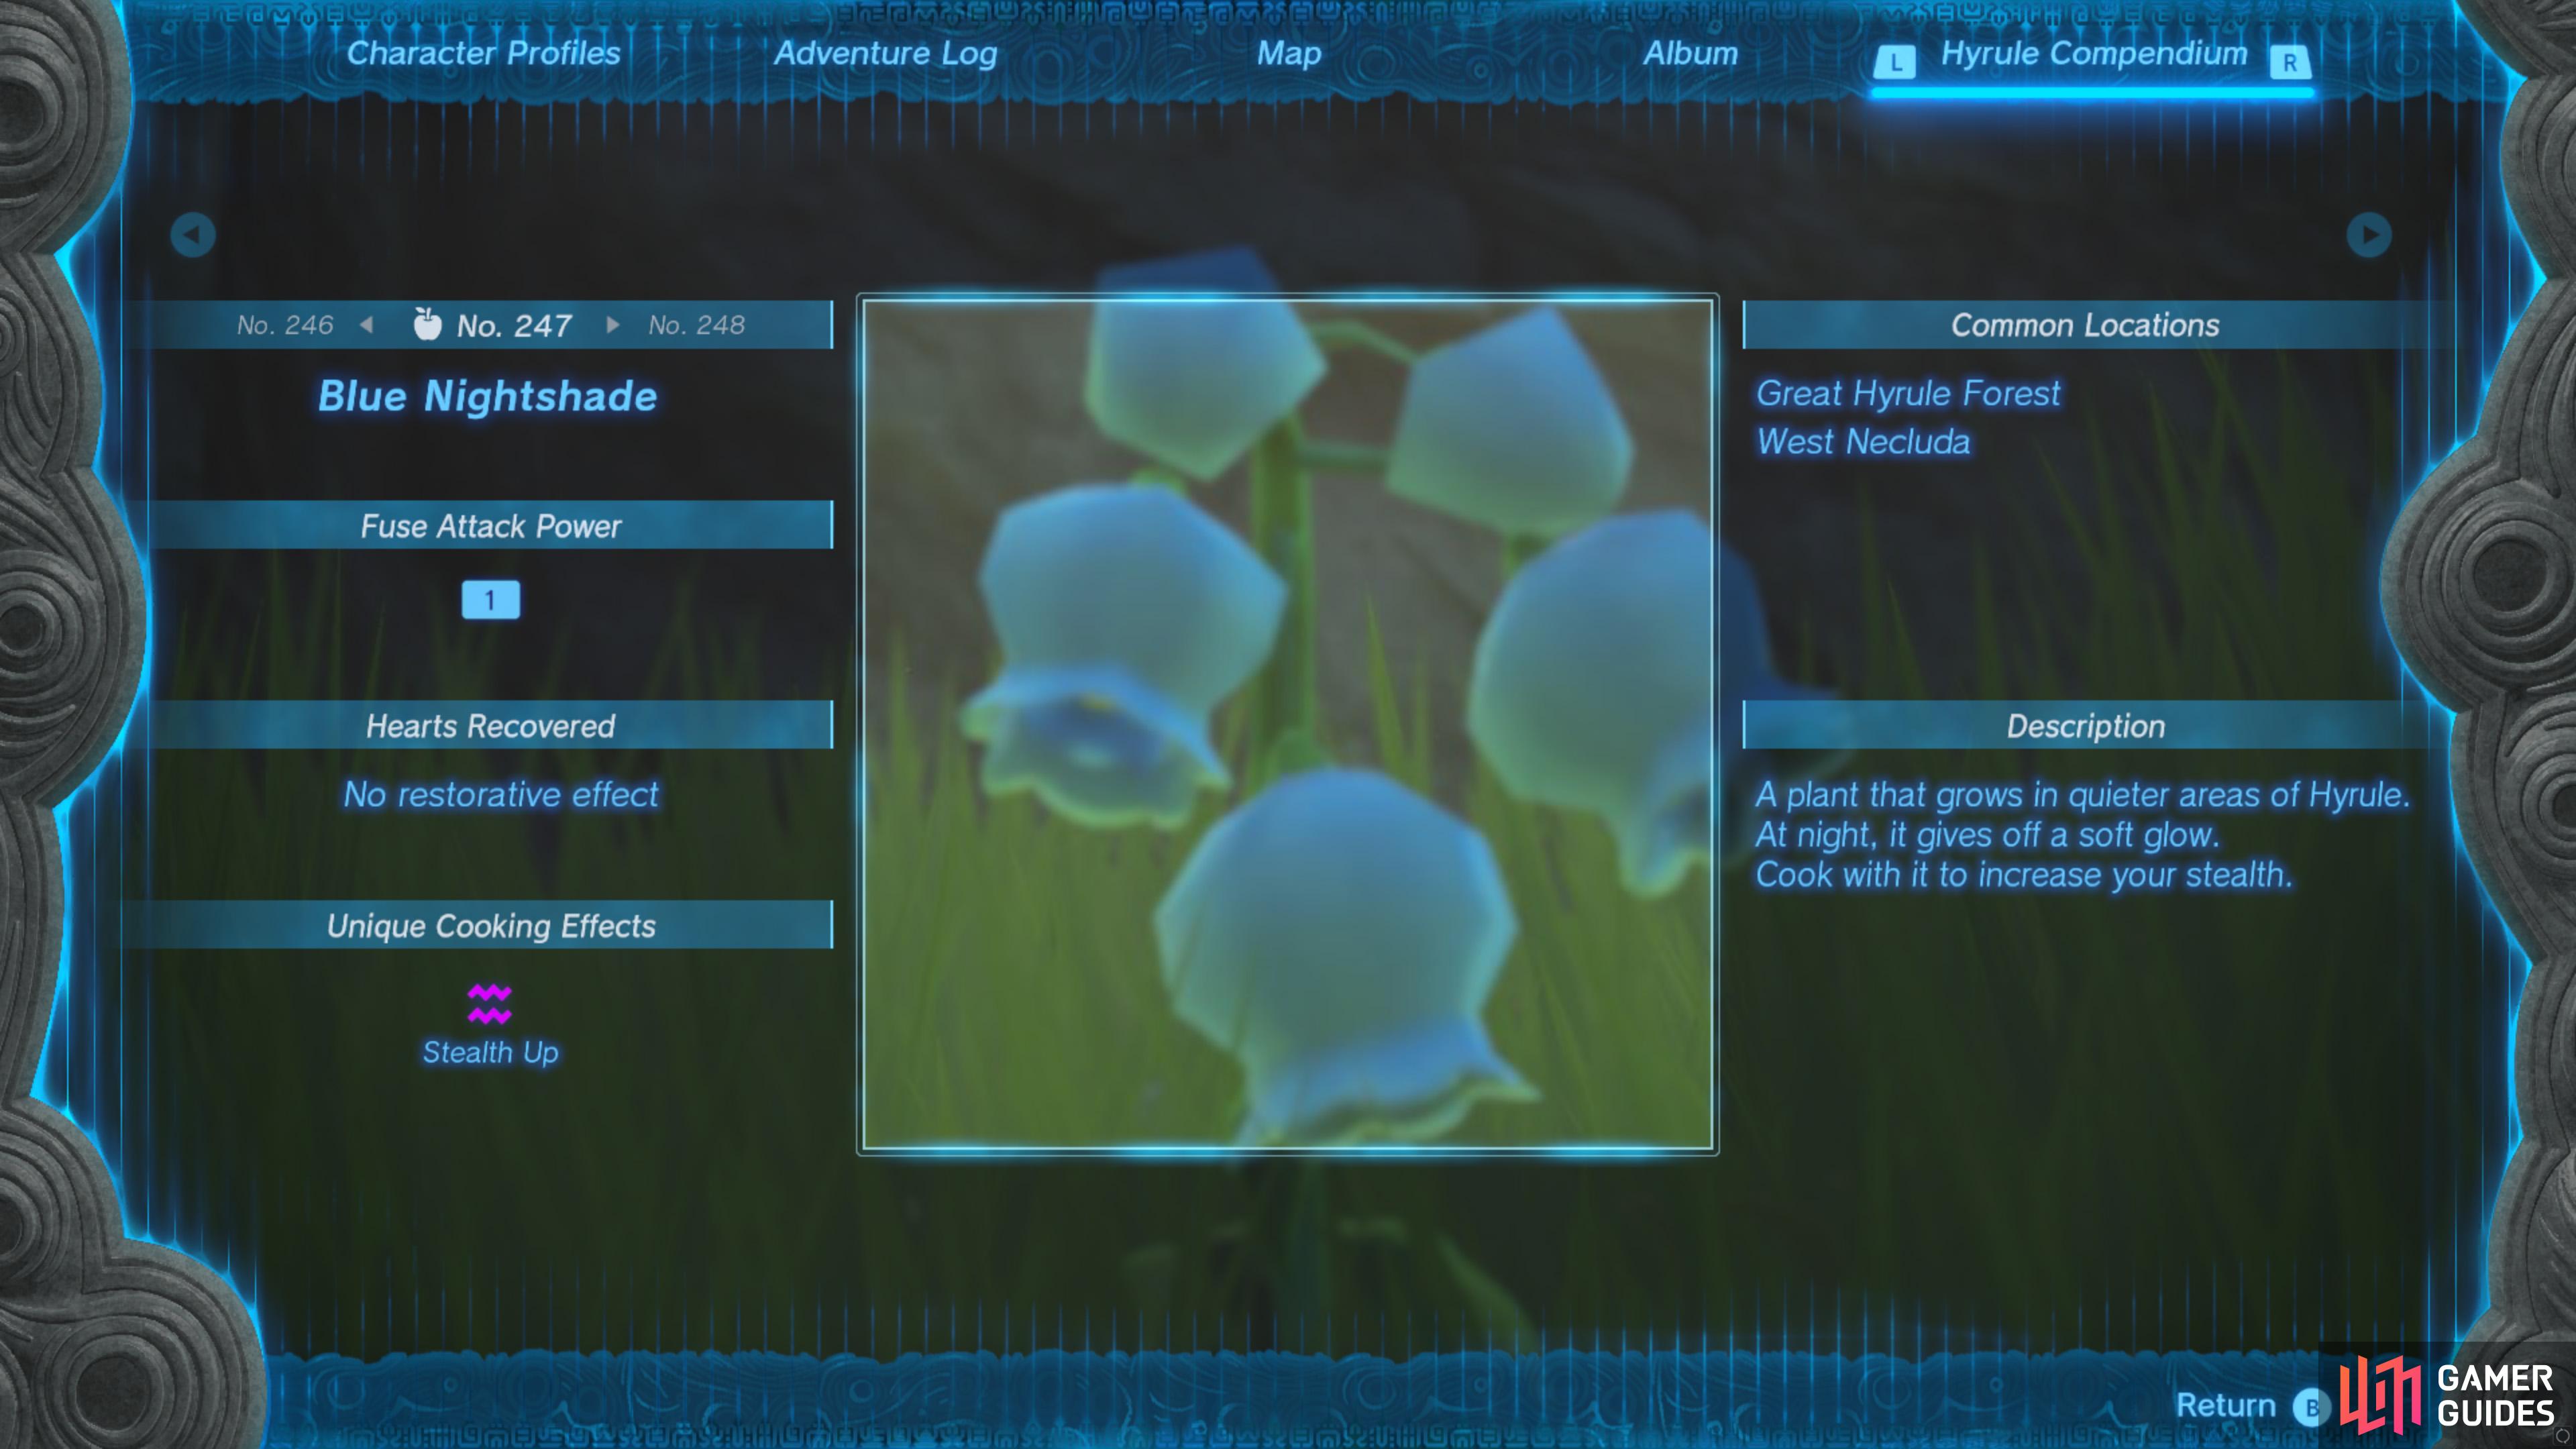The image size is (2576, 1449).
Task: Click current entry number No. 247
Action: [514, 326]
